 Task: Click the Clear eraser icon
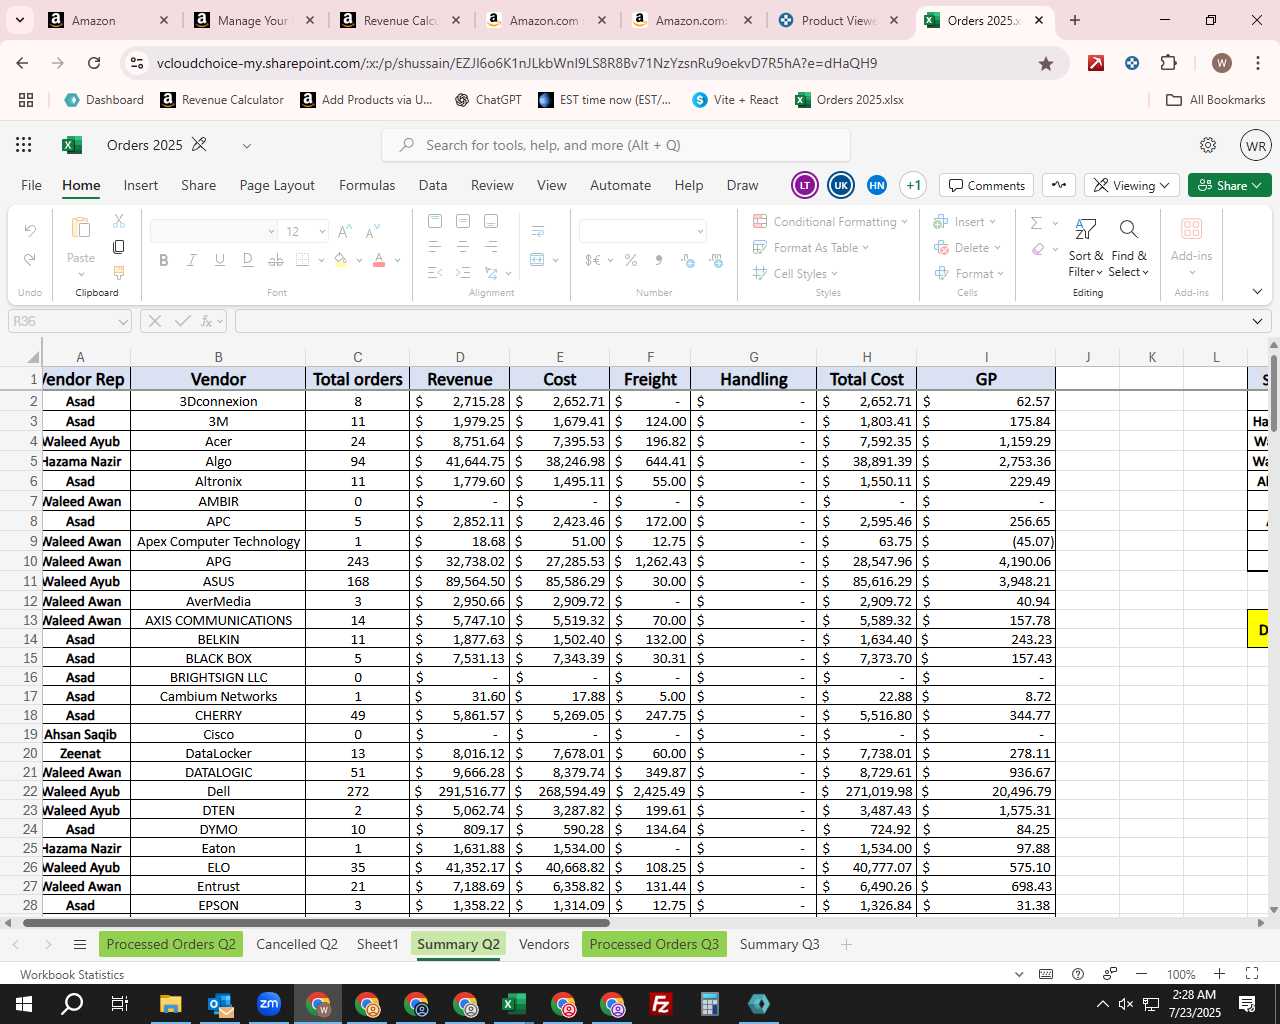coord(1038,249)
